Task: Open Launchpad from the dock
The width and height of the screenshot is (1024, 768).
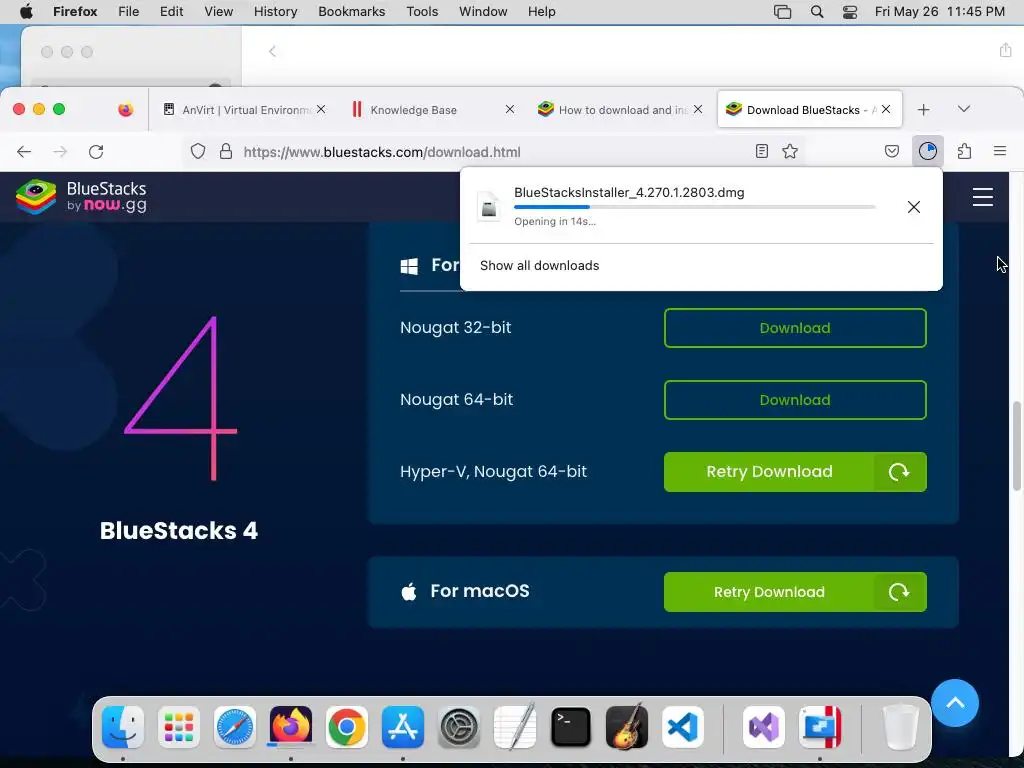Action: tap(179, 727)
